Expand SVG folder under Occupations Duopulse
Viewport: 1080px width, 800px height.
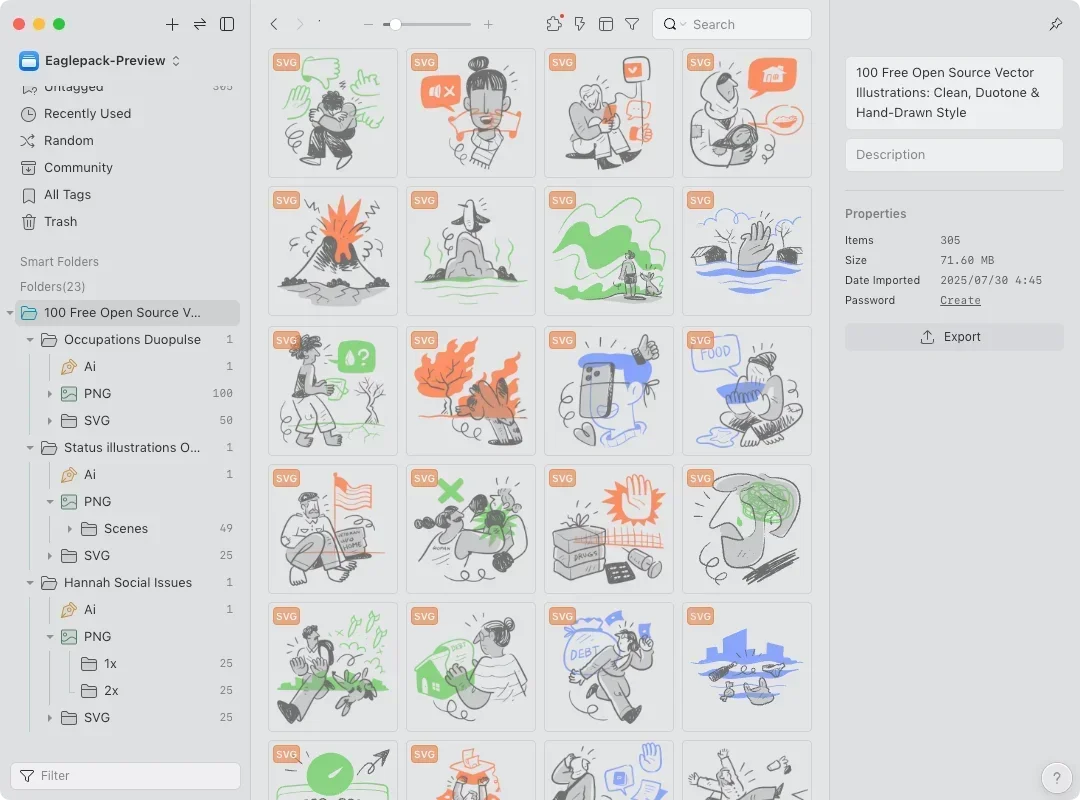(50, 420)
